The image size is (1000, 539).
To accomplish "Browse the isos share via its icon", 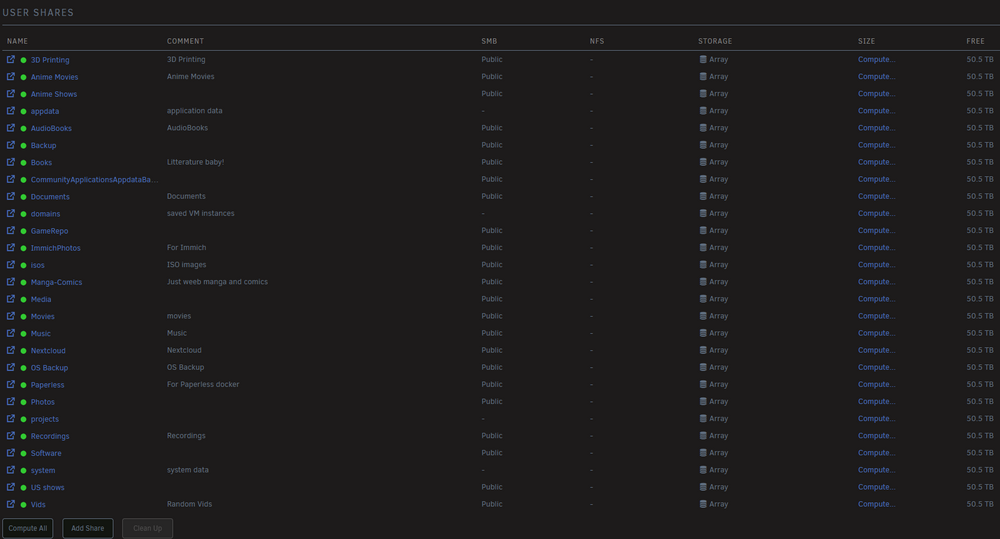I will [11, 265].
